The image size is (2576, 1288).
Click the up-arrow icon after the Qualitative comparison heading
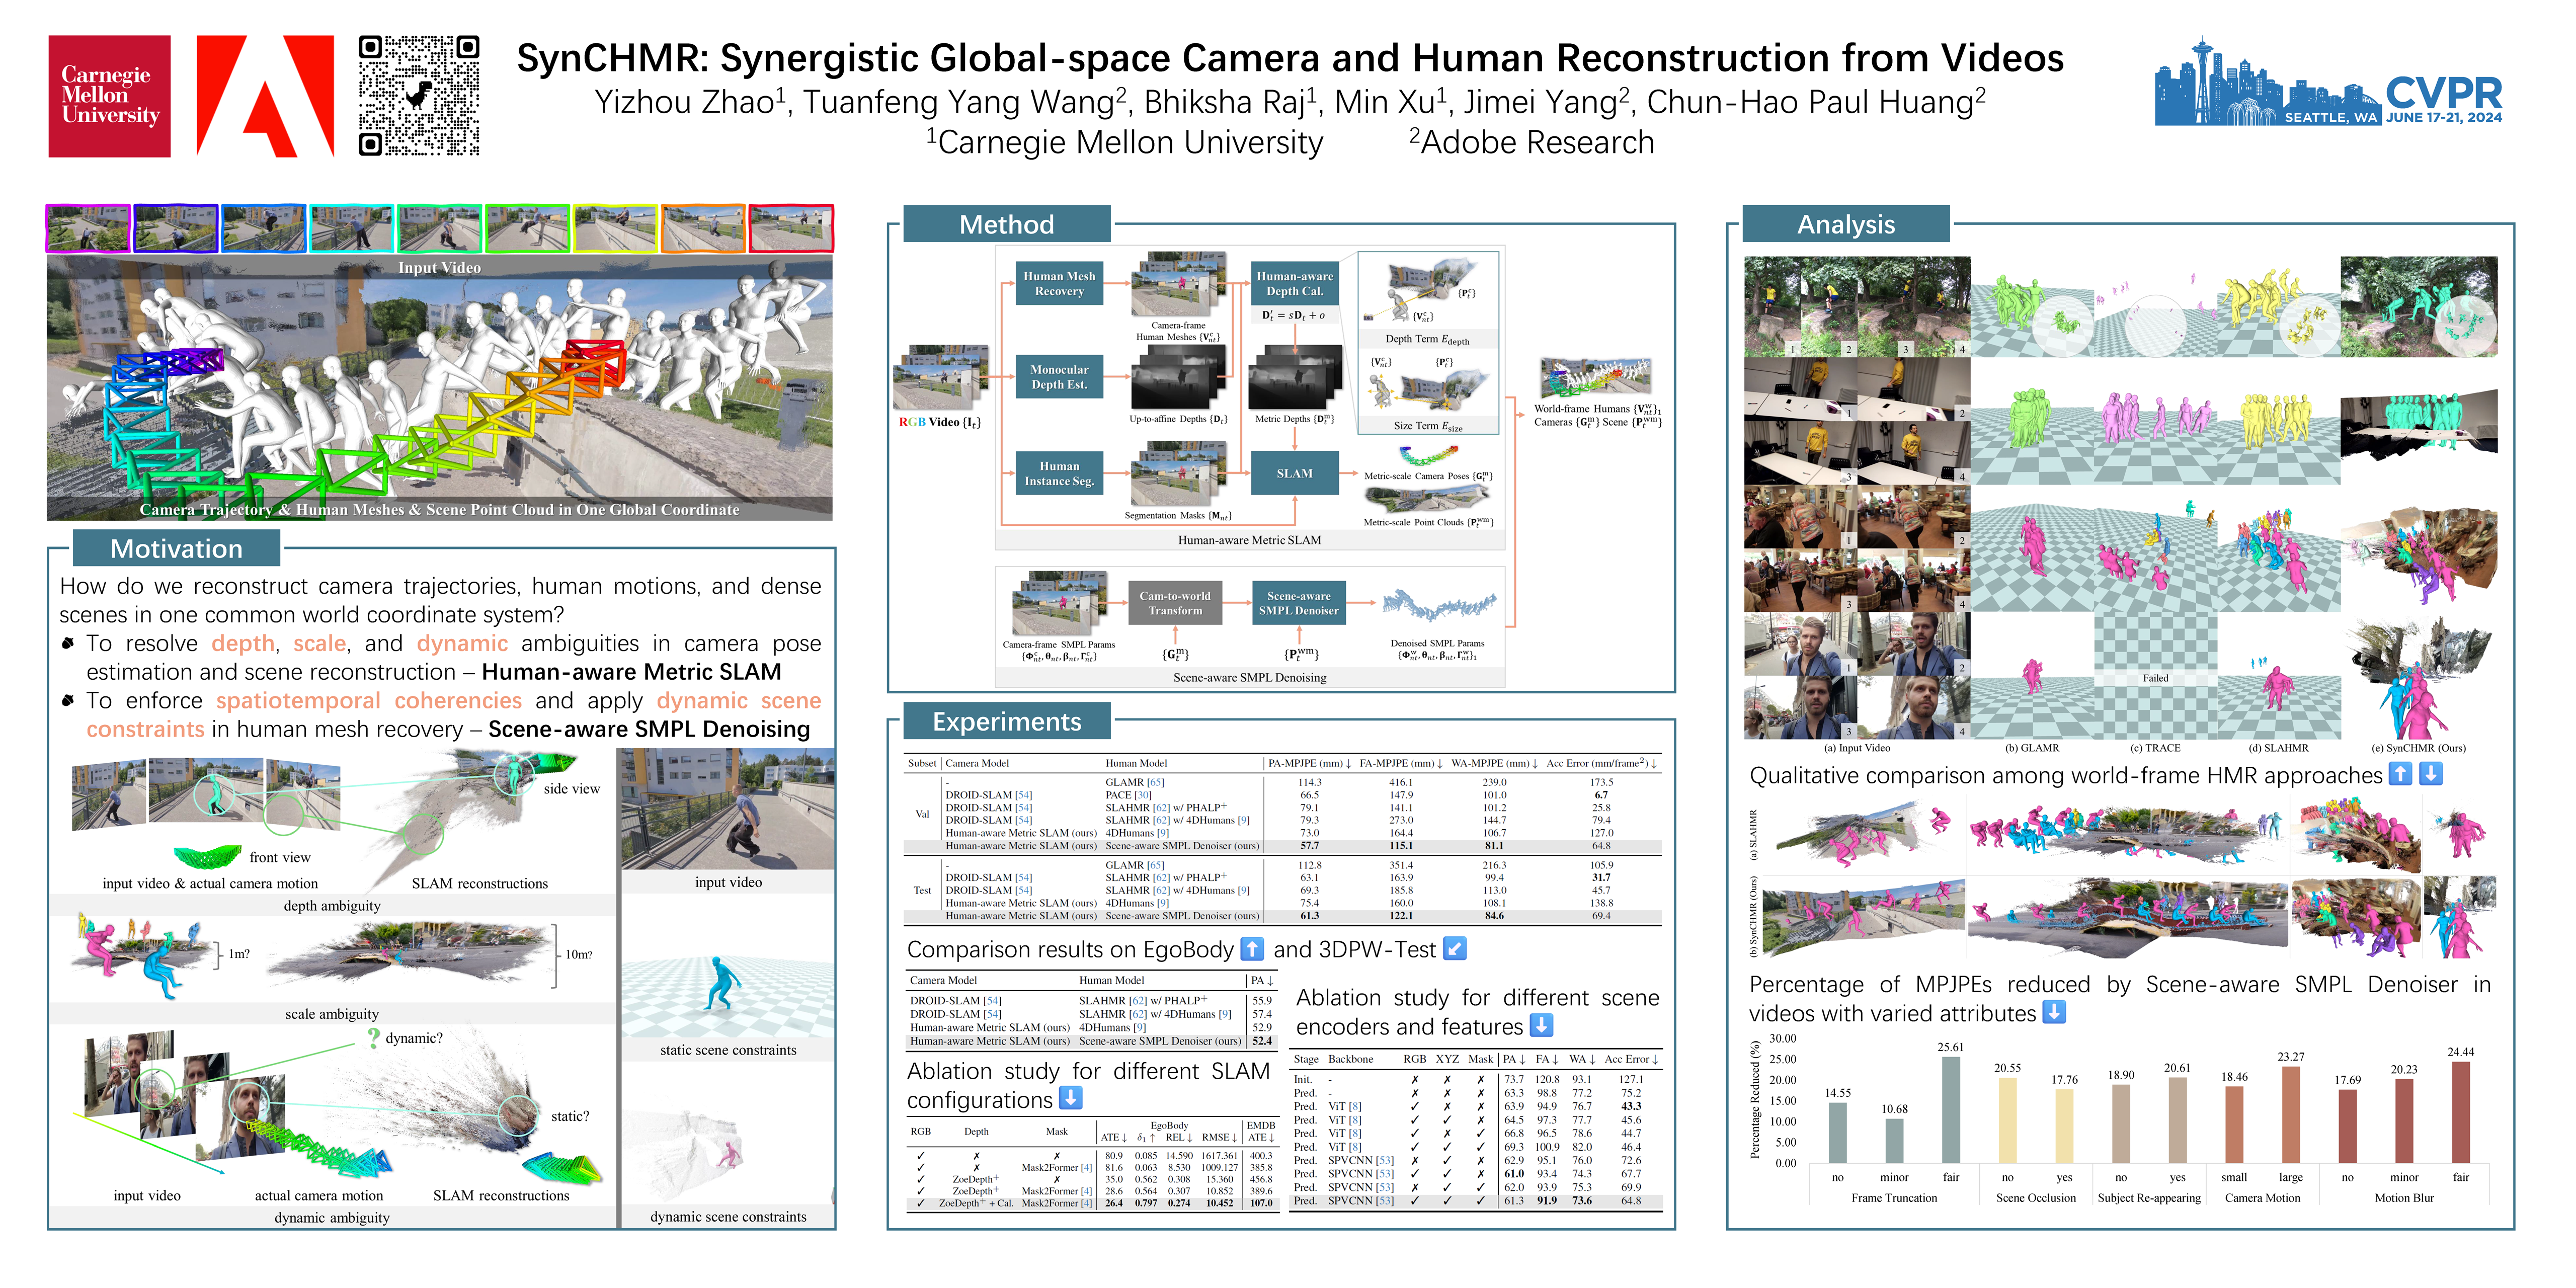[x=2400, y=774]
